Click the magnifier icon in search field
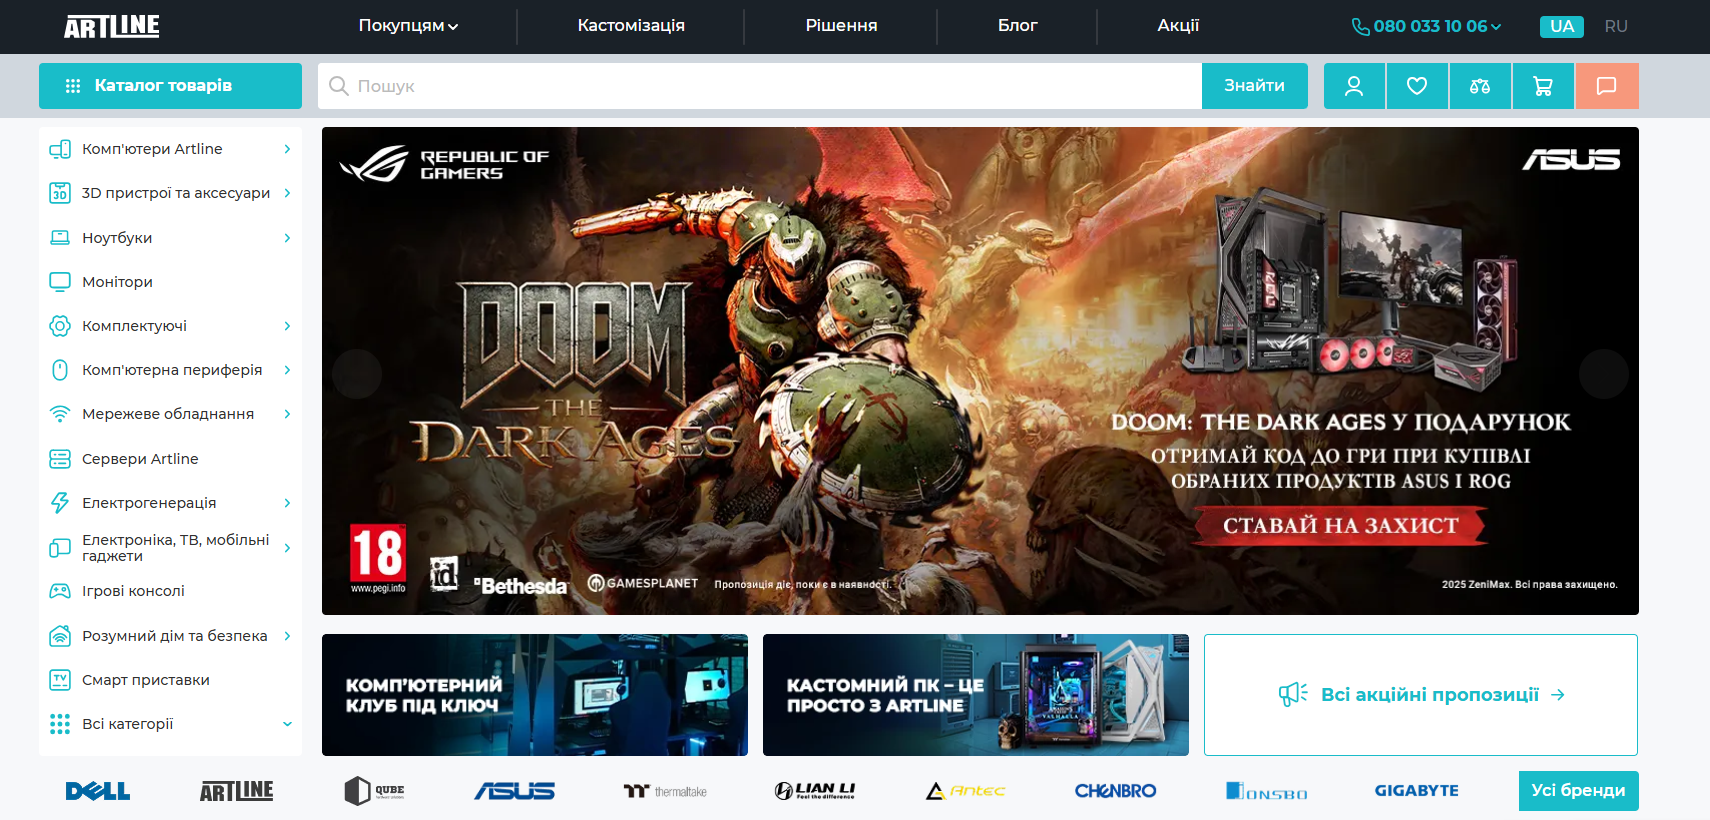The image size is (1710, 820). coord(339,86)
